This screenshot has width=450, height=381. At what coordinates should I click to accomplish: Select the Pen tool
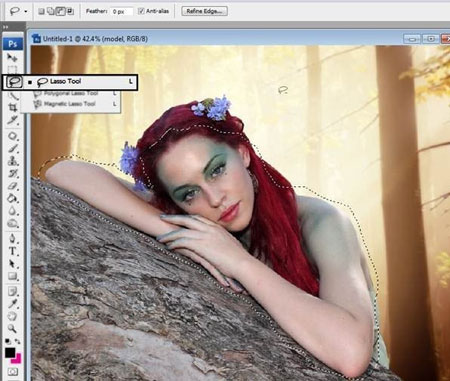tap(12, 239)
